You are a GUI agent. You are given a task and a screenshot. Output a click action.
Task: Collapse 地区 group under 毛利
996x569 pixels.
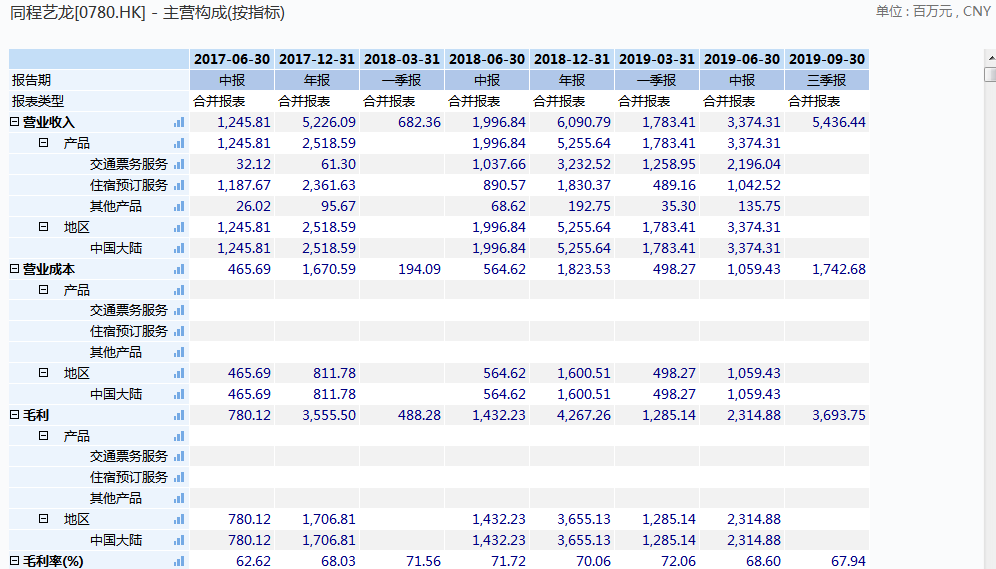pyautogui.click(x=44, y=519)
